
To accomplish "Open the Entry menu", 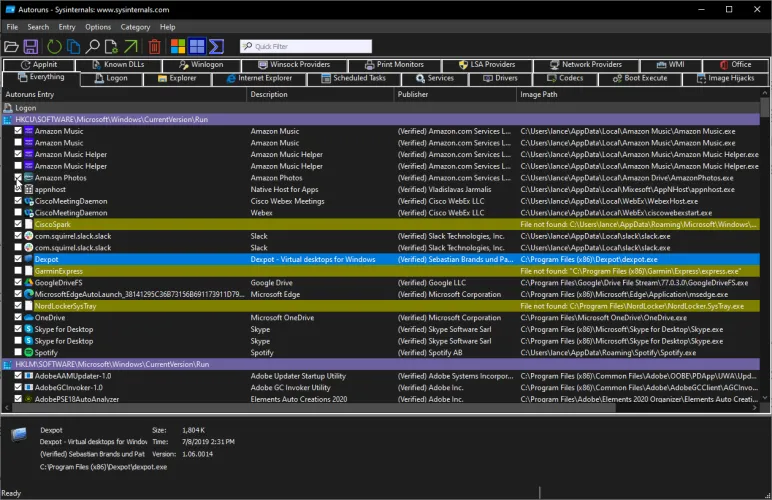I will (67, 27).
